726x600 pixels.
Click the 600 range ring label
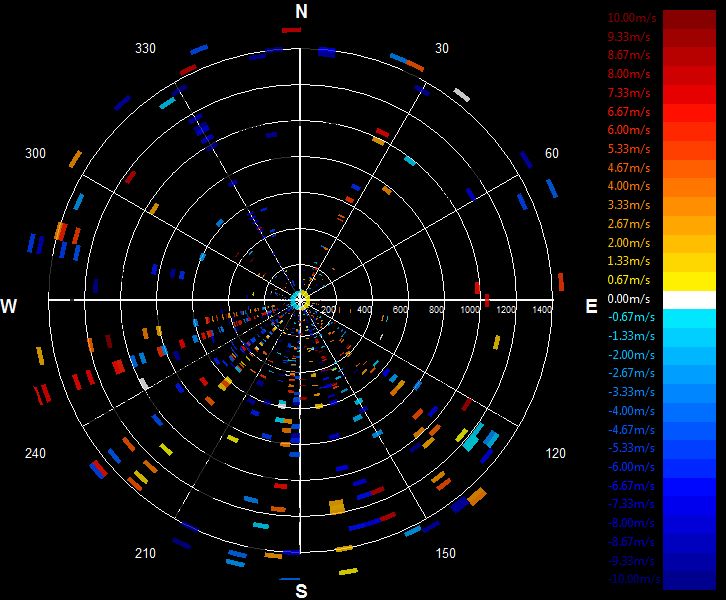pos(401,309)
